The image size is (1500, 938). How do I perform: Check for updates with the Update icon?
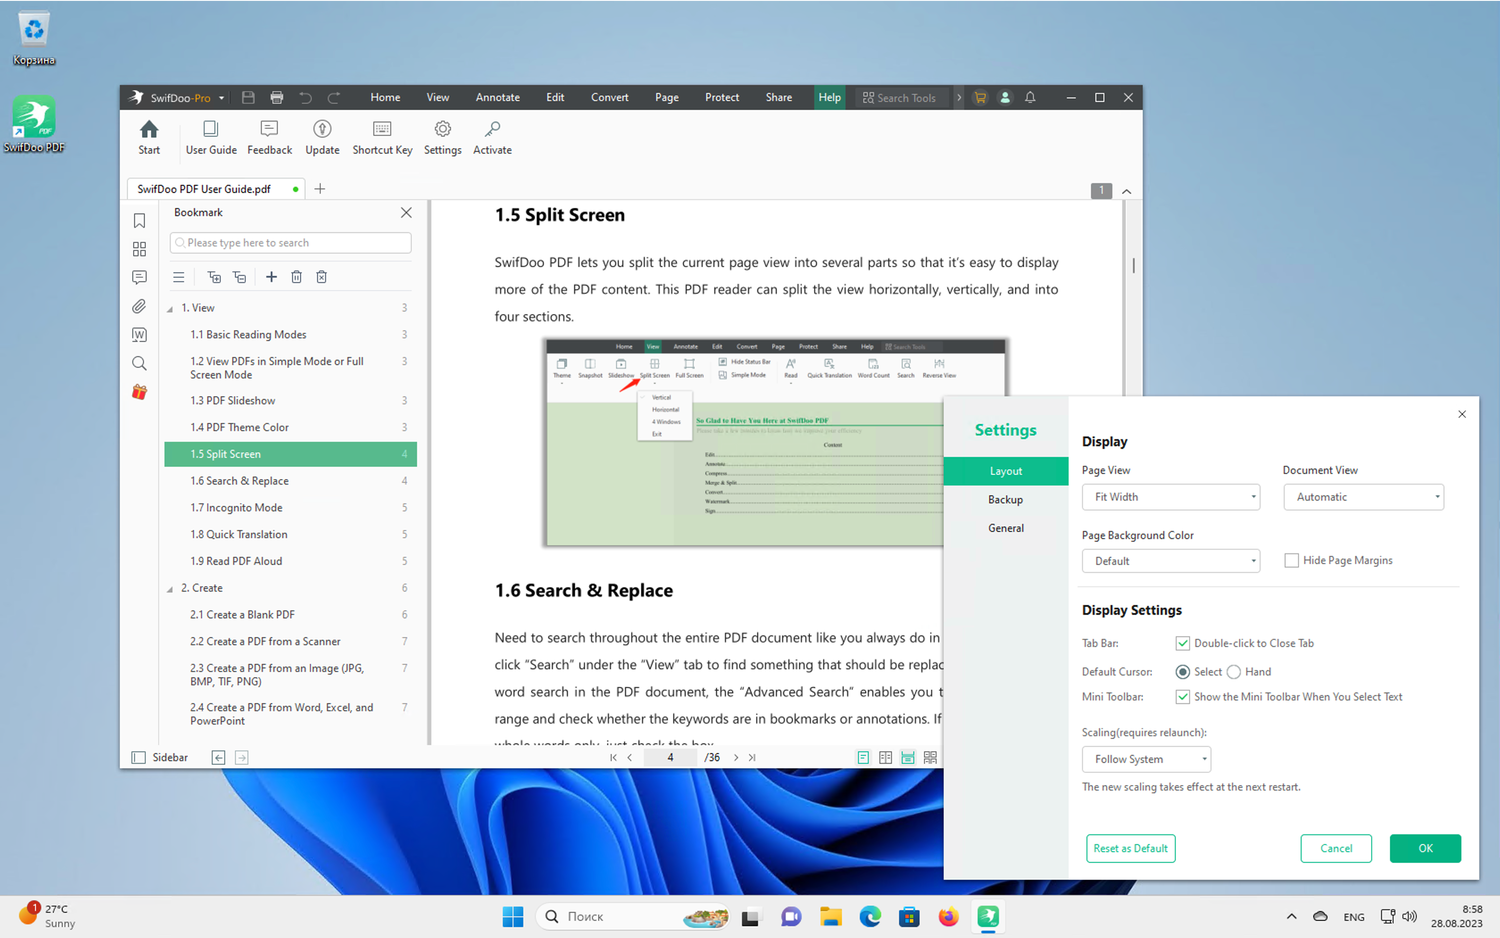click(322, 137)
